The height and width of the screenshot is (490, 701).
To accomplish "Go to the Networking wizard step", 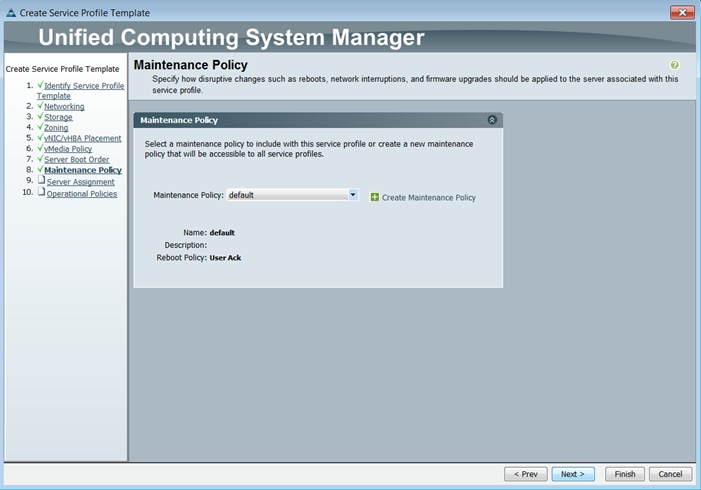I will pyautogui.click(x=64, y=106).
